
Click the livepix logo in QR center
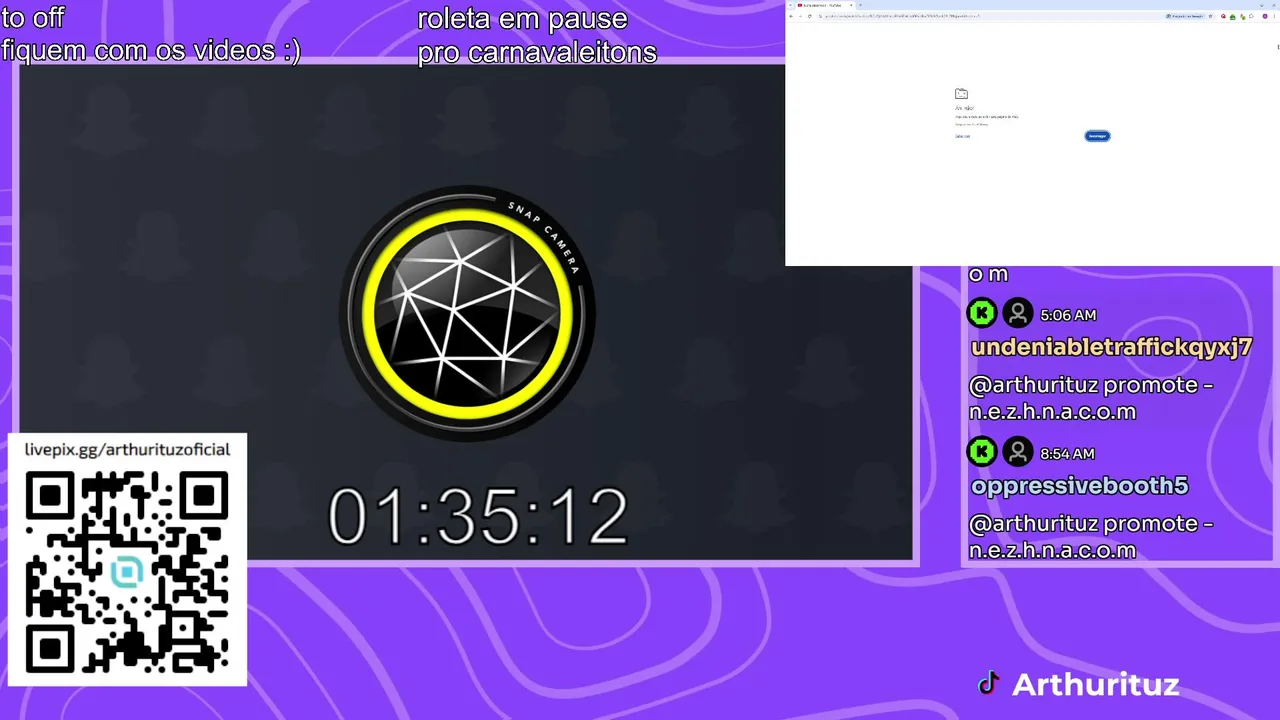pyautogui.click(x=127, y=572)
